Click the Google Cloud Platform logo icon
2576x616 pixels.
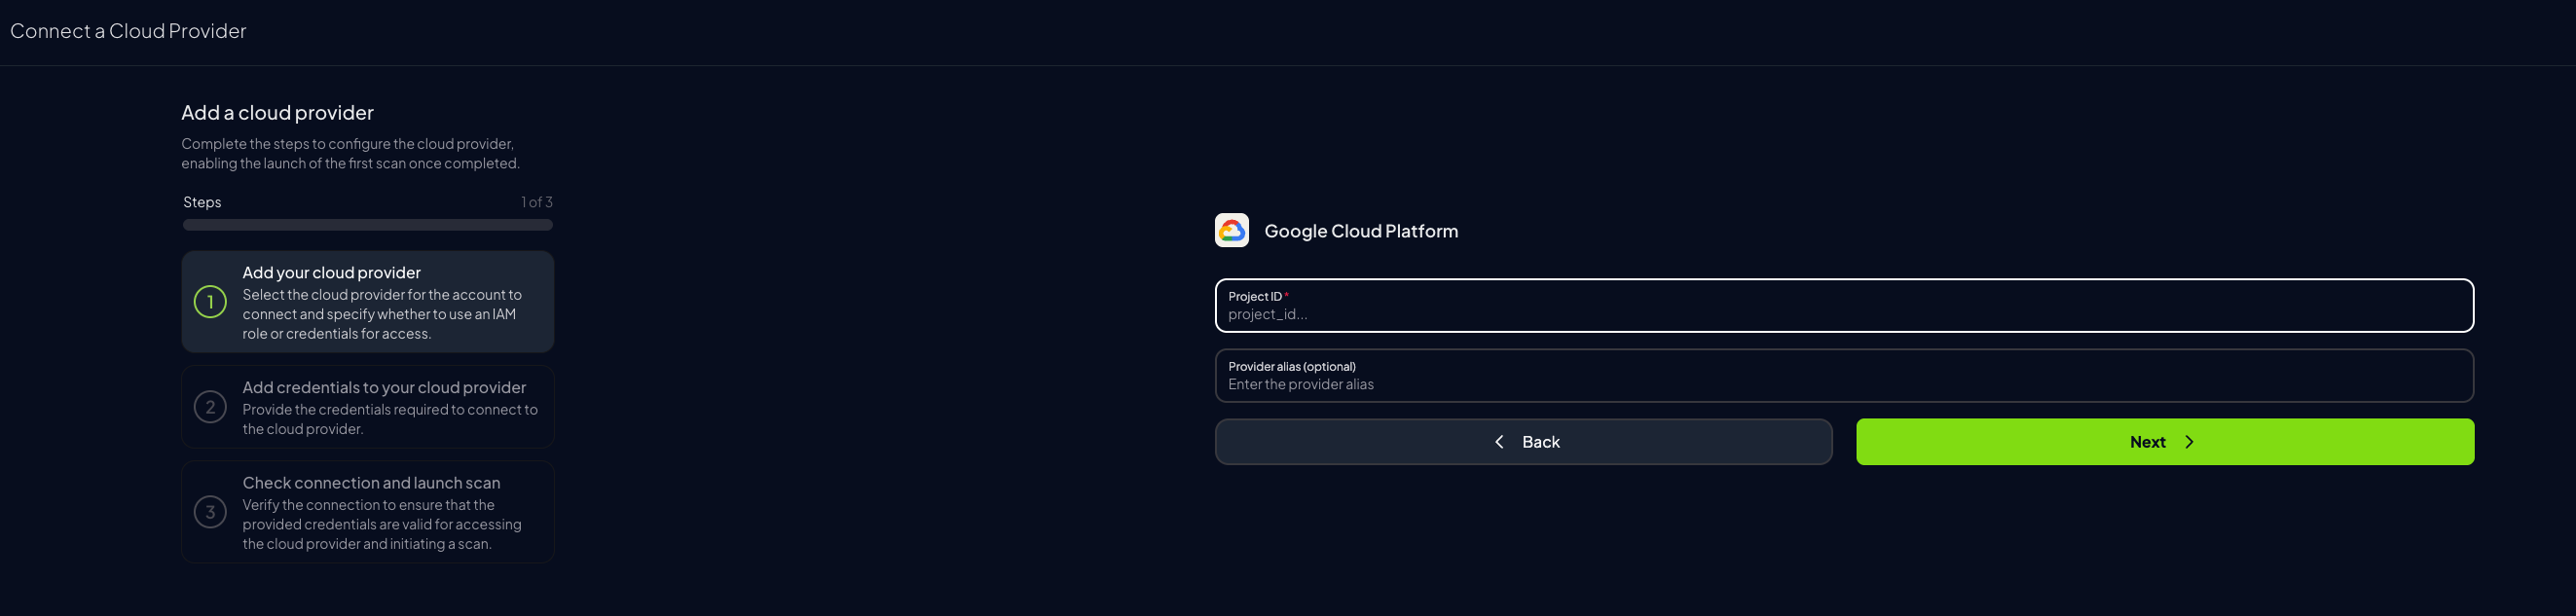[x=1231, y=230]
